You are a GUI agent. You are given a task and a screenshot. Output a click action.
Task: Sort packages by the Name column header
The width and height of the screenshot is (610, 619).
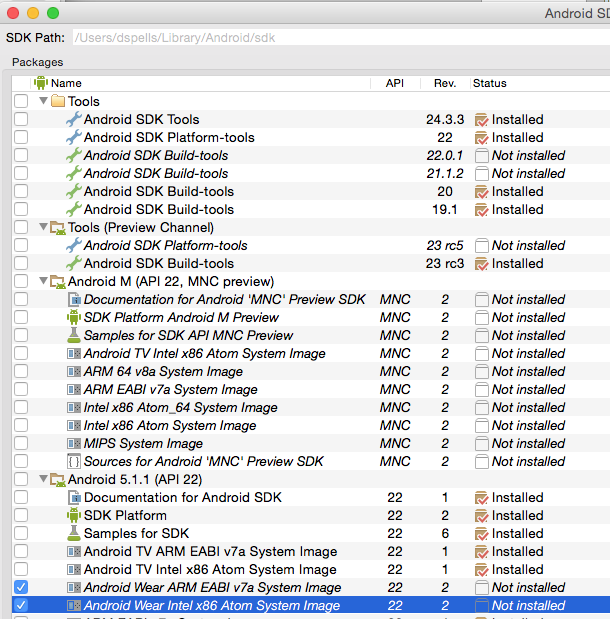click(x=201, y=83)
